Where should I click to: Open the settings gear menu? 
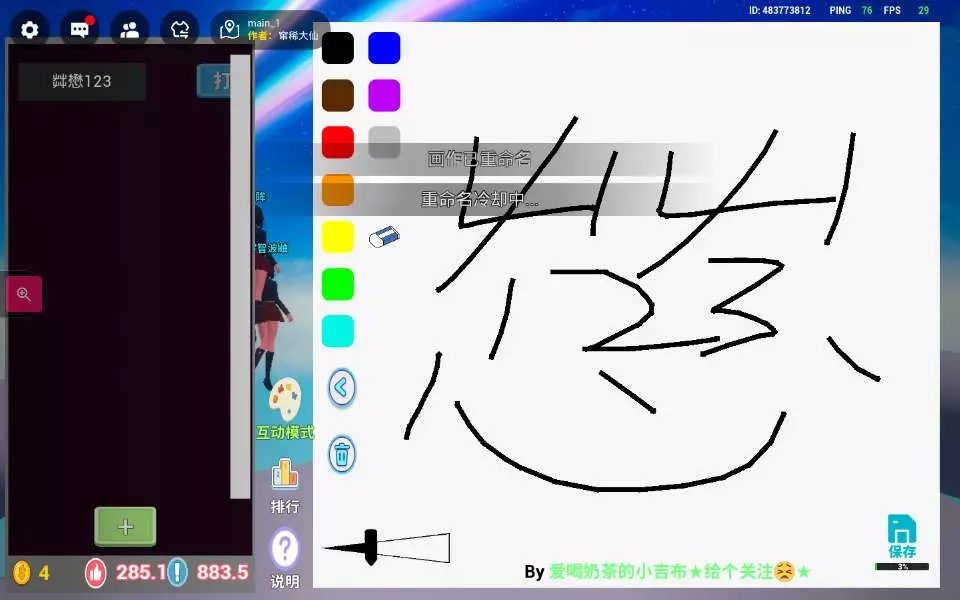[x=30, y=29]
